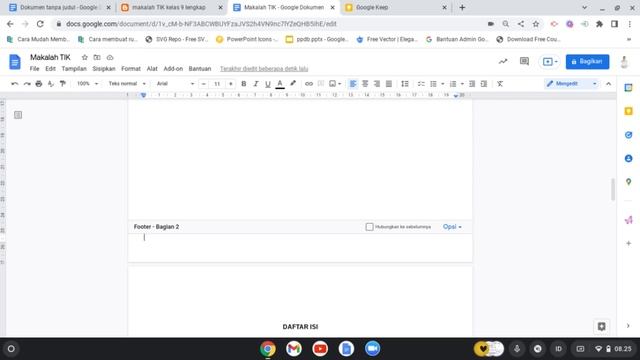
Task: Open comment history
Action: pyautogui.click(x=524, y=62)
